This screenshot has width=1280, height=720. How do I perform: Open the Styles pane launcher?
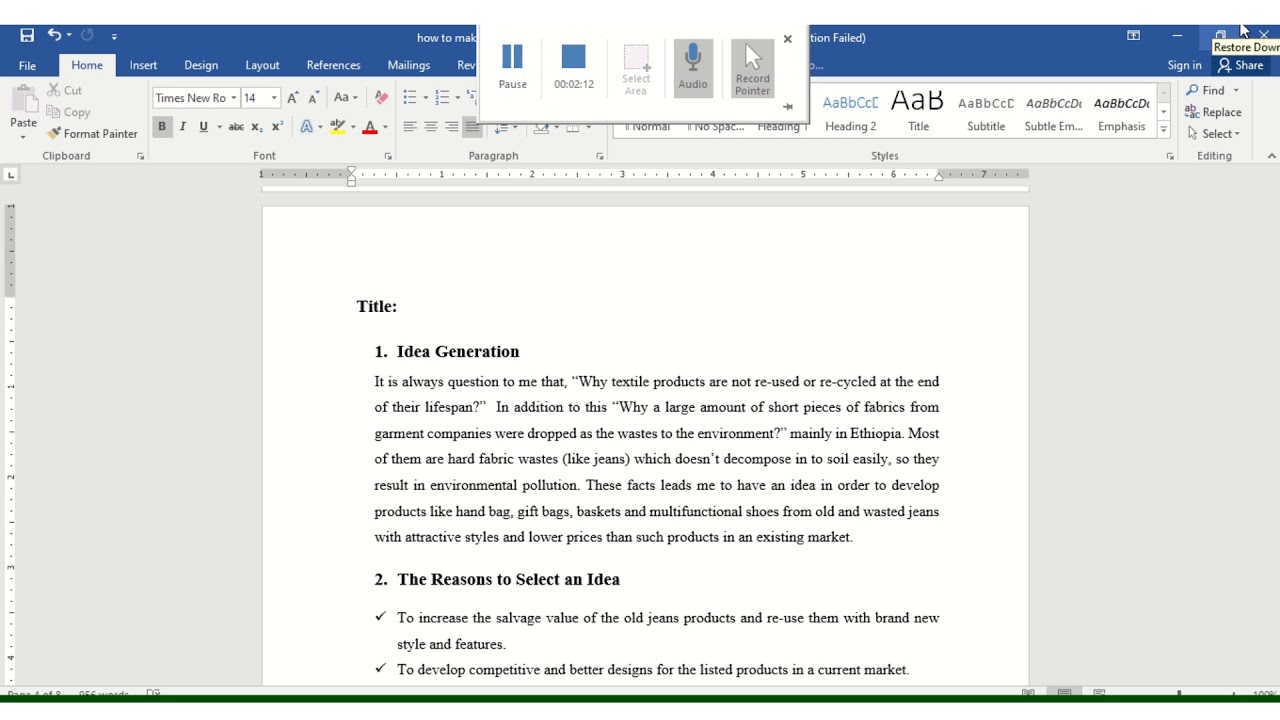pyautogui.click(x=1169, y=156)
